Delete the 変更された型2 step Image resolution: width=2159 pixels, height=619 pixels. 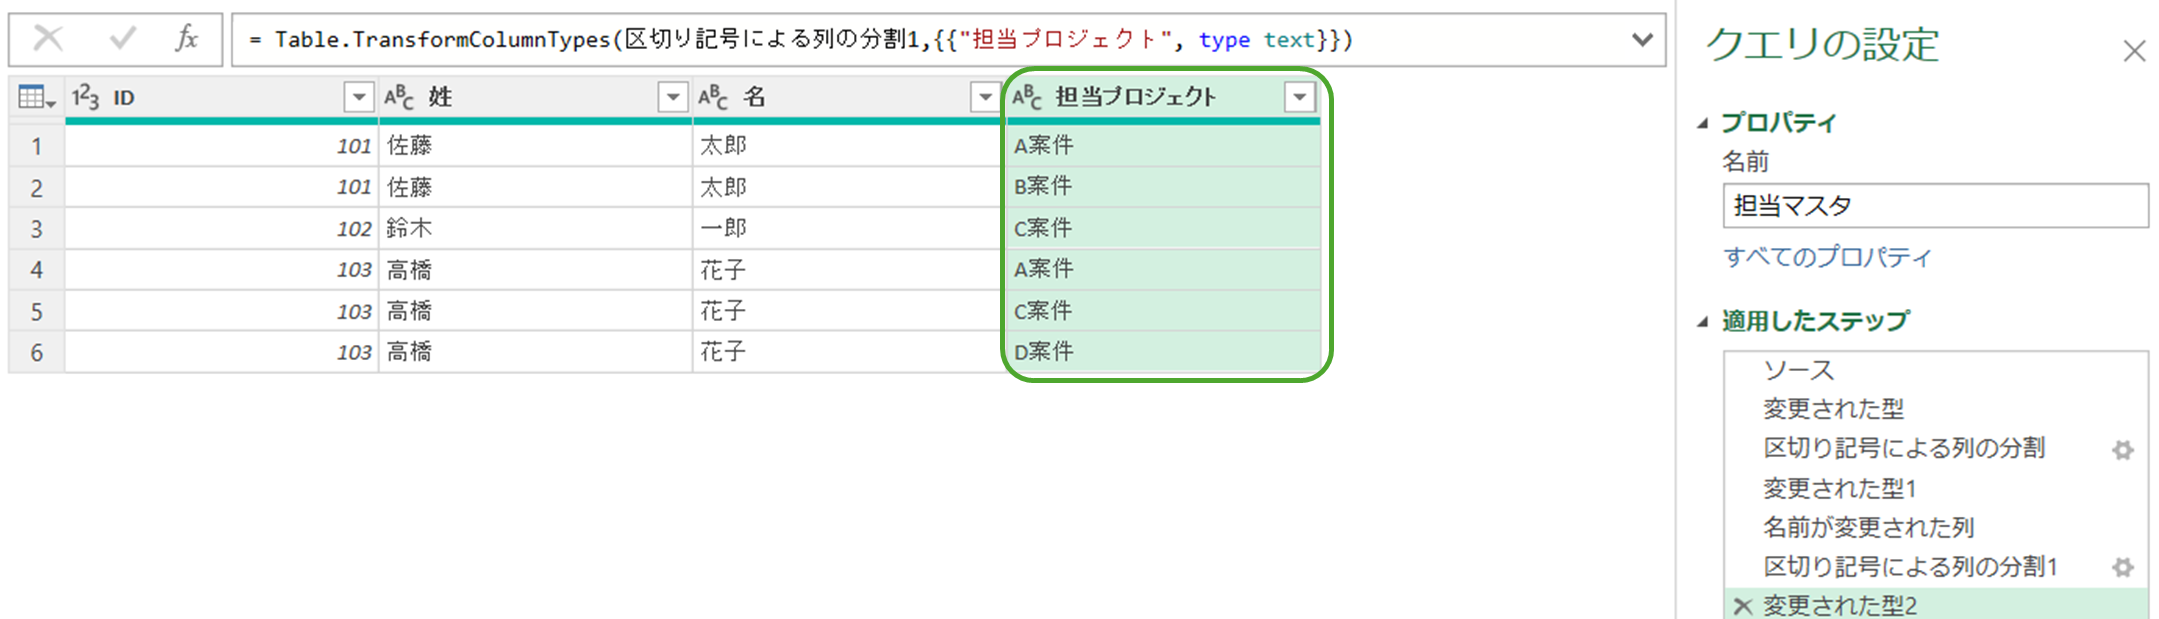(1743, 606)
